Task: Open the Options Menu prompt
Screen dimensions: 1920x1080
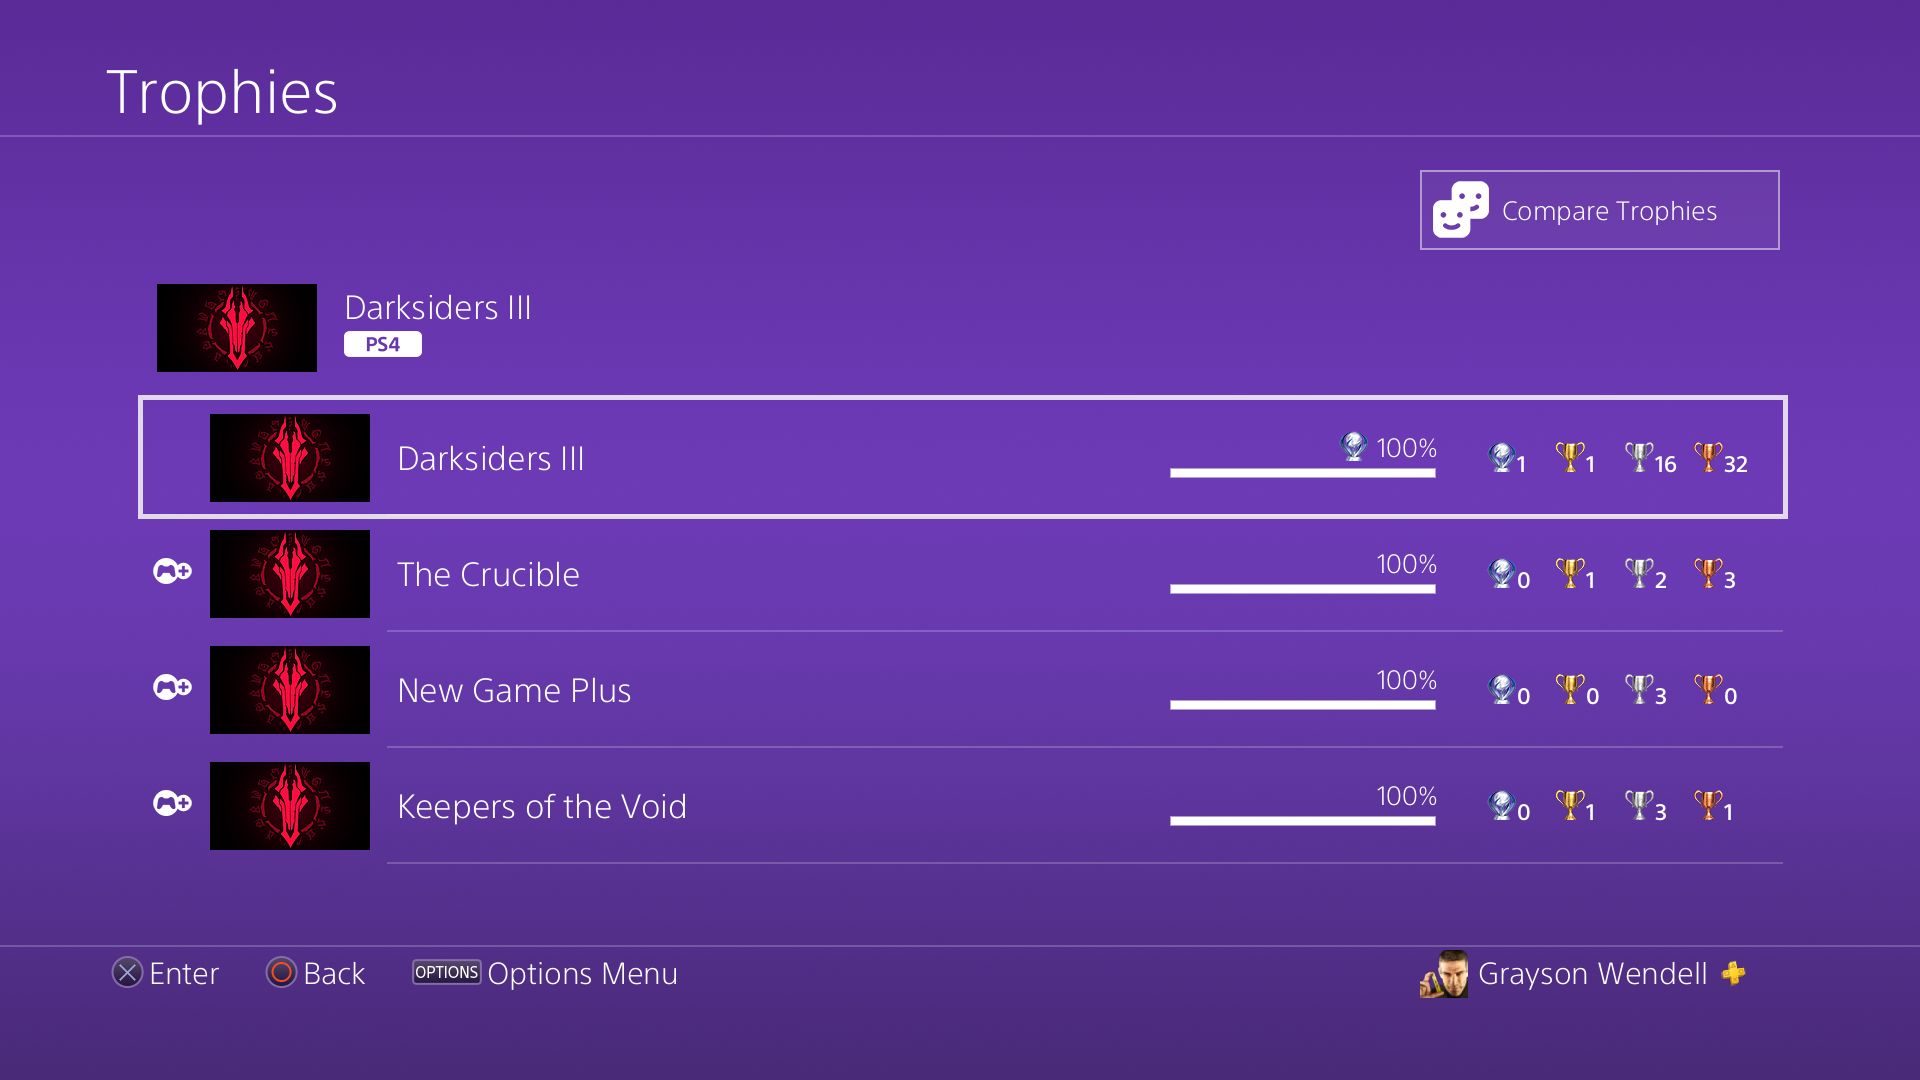Action: click(546, 973)
